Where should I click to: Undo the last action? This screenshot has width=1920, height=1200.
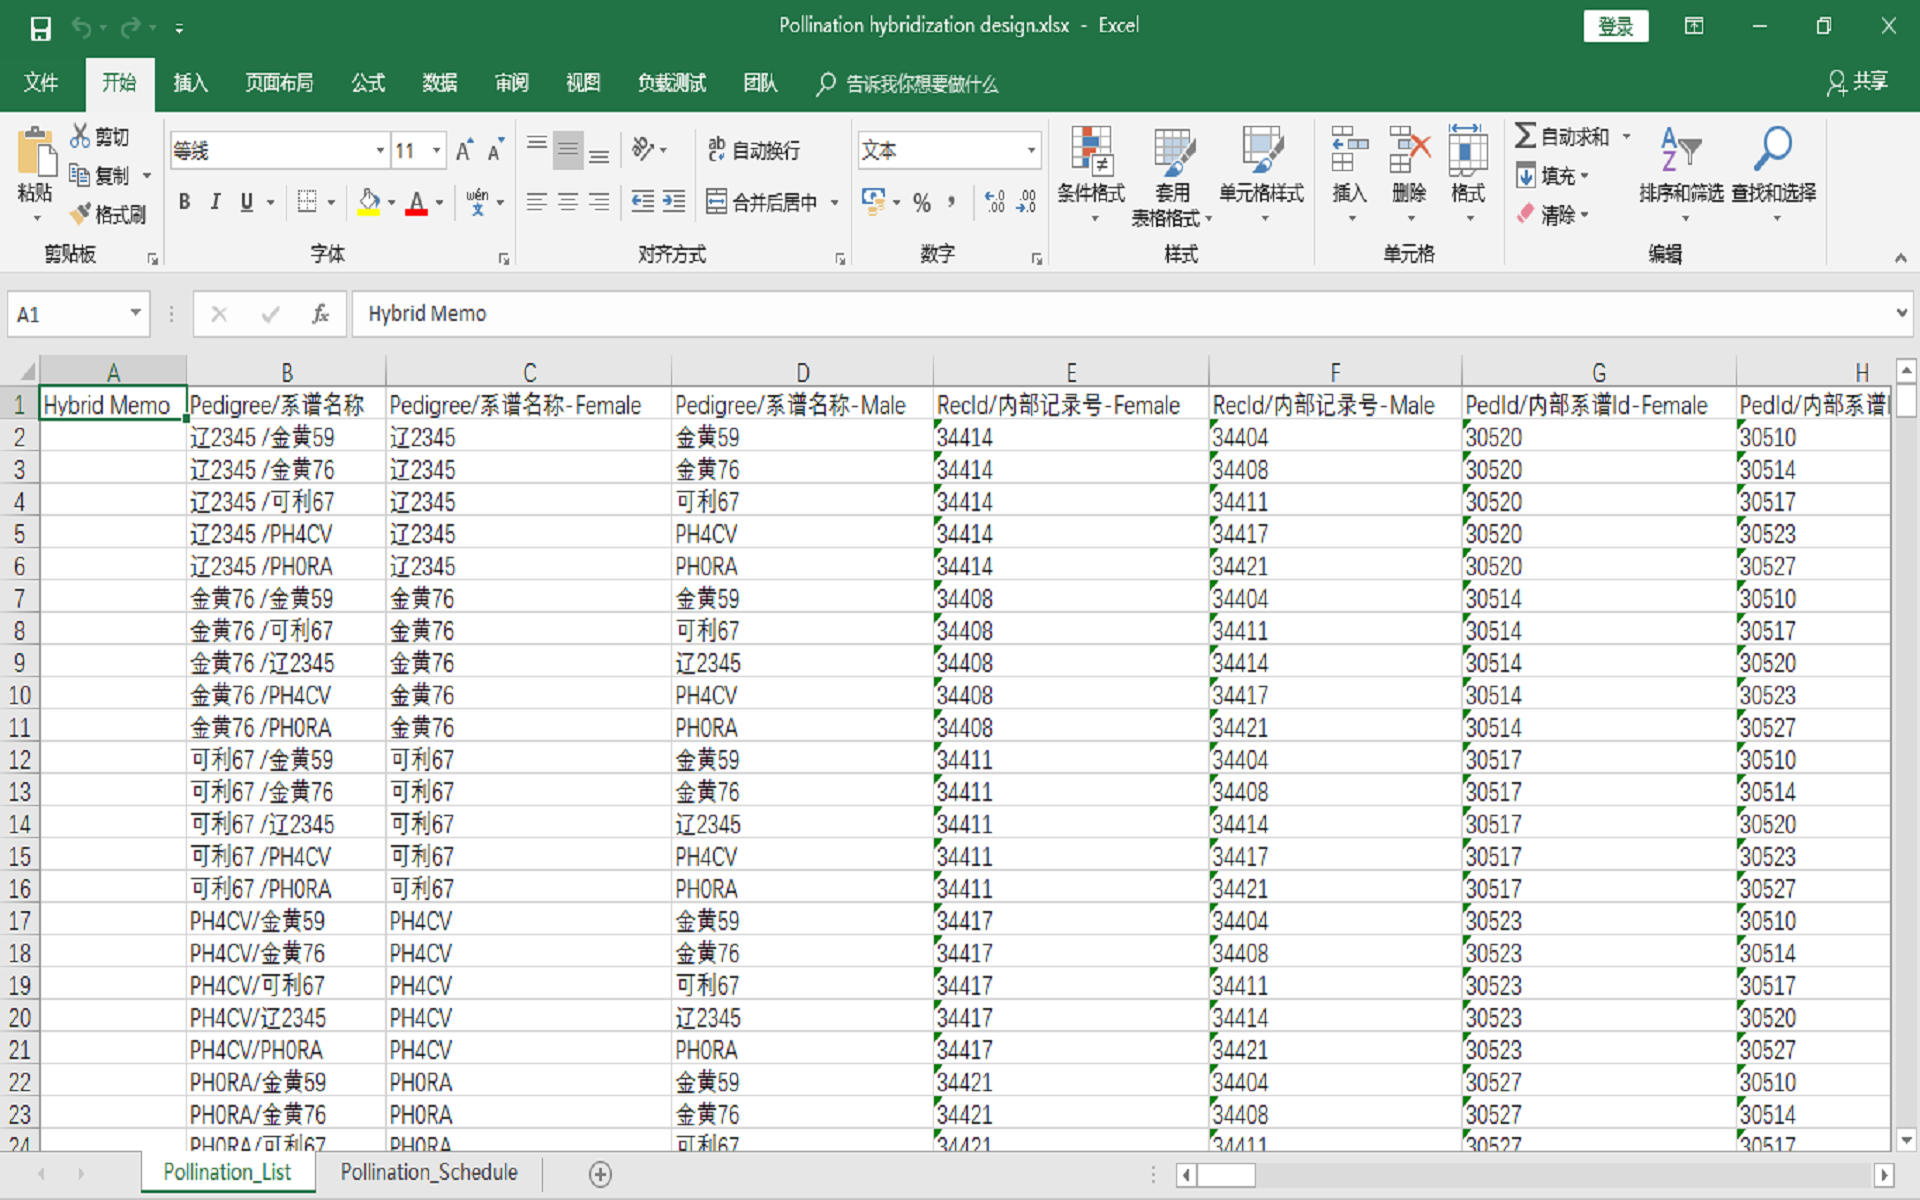point(82,28)
